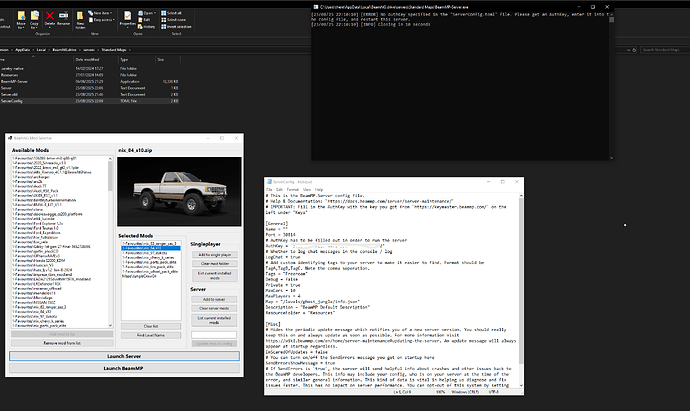Screen dimensions: 690x411
Task: Select the ServerConfig TOML file
Action: pos(10,100)
